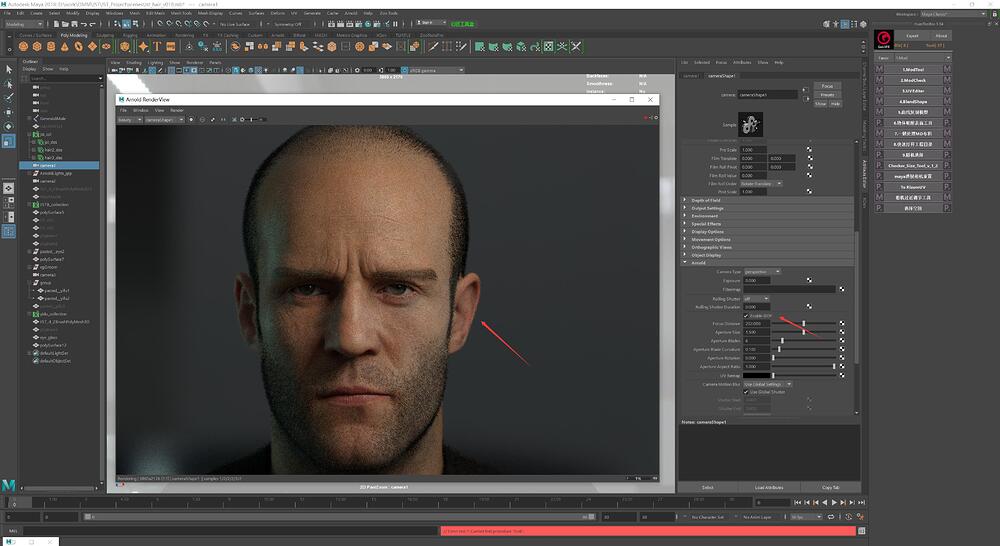Viewport: 1000px width, 546px height.
Task: Toggle the Enable DOF checkbox
Action: pyautogui.click(x=746, y=316)
